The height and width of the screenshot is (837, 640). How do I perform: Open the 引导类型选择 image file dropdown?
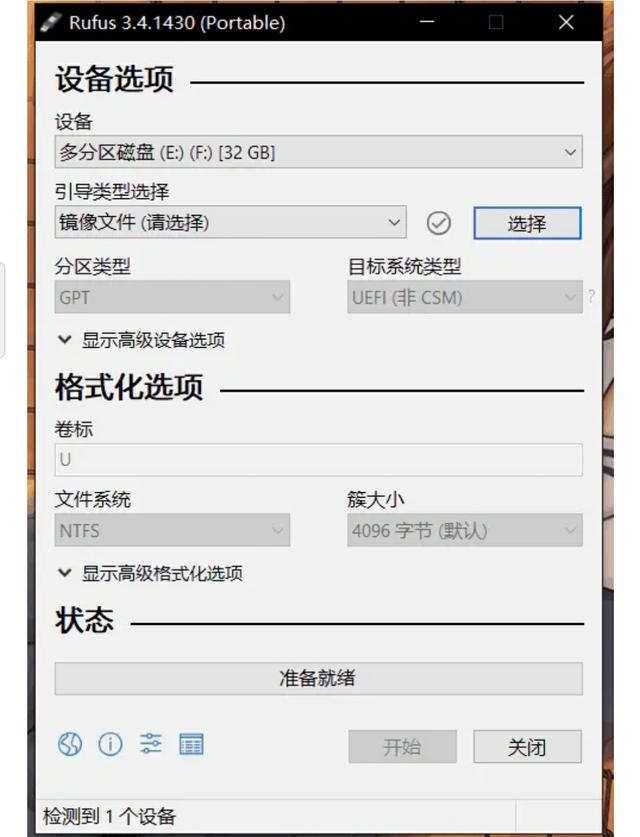pyautogui.click(x=231, y=222)
